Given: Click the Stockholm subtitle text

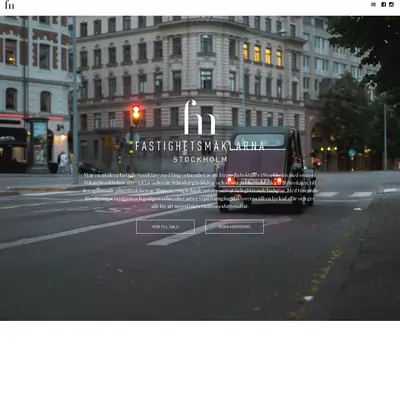Looking at the screenshot, I should 200,160.
